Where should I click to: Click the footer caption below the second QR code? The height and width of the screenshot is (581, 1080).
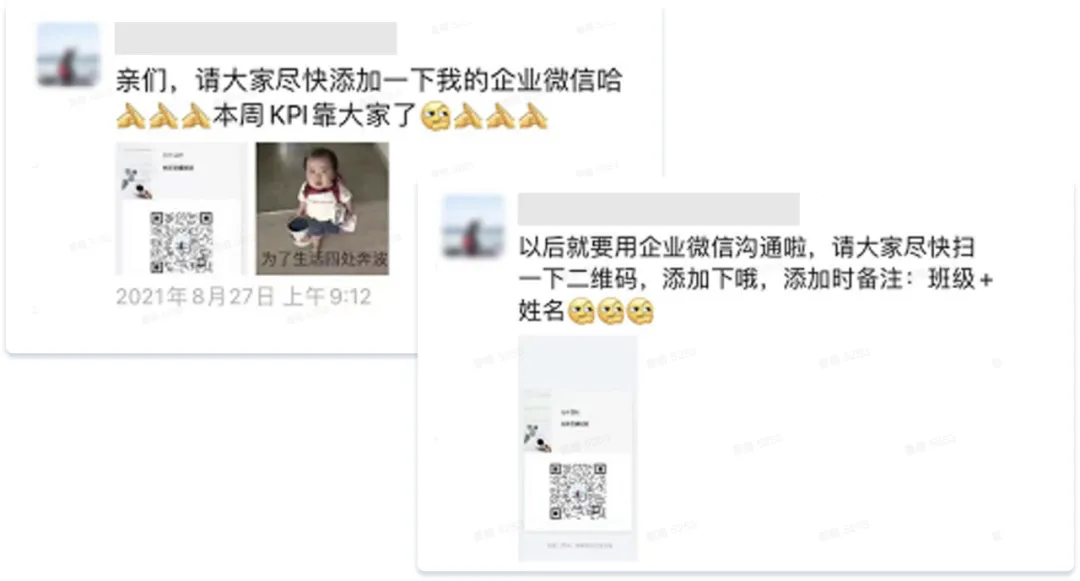click(x=579, y=545)
